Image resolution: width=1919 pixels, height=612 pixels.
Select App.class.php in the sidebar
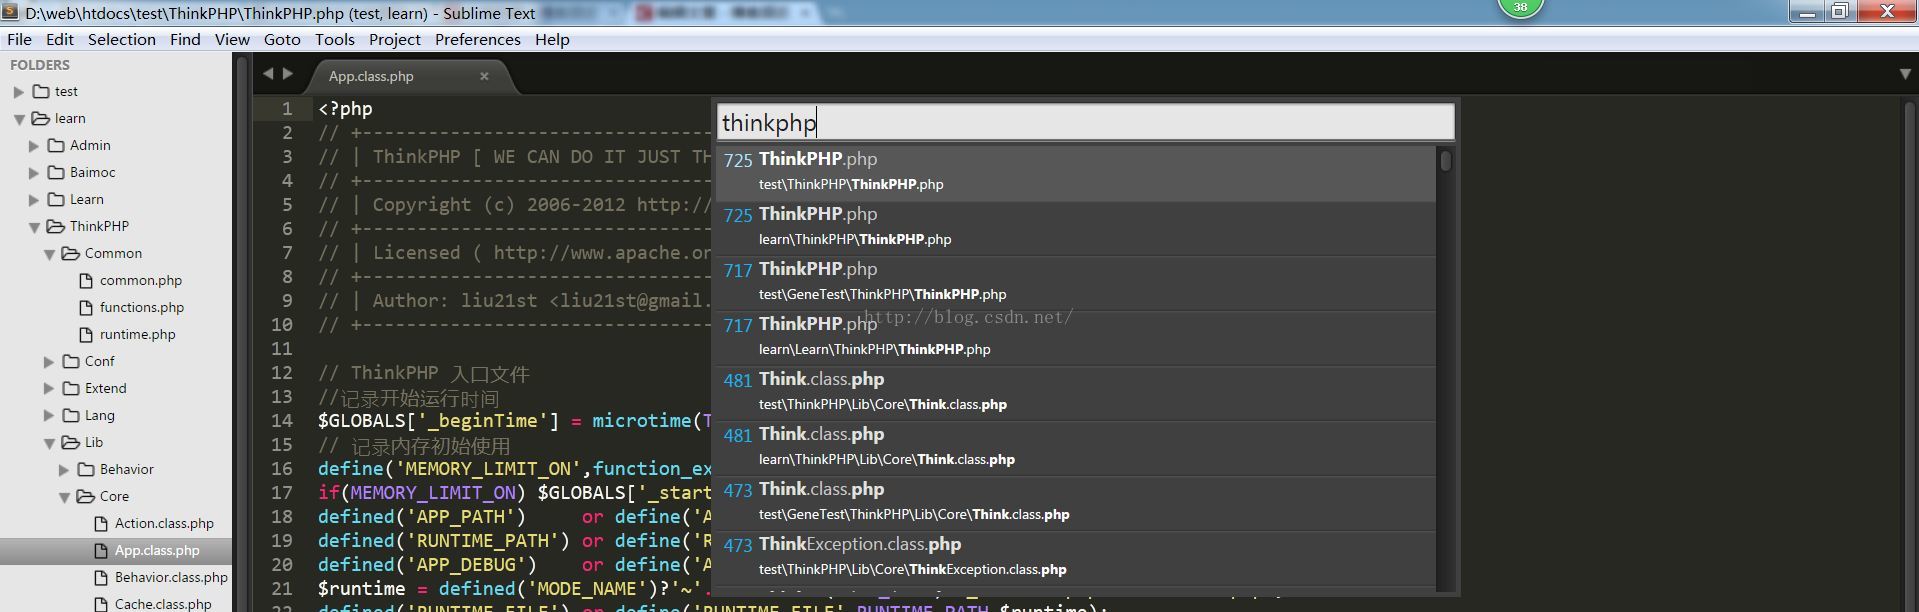tap(157, 550)
